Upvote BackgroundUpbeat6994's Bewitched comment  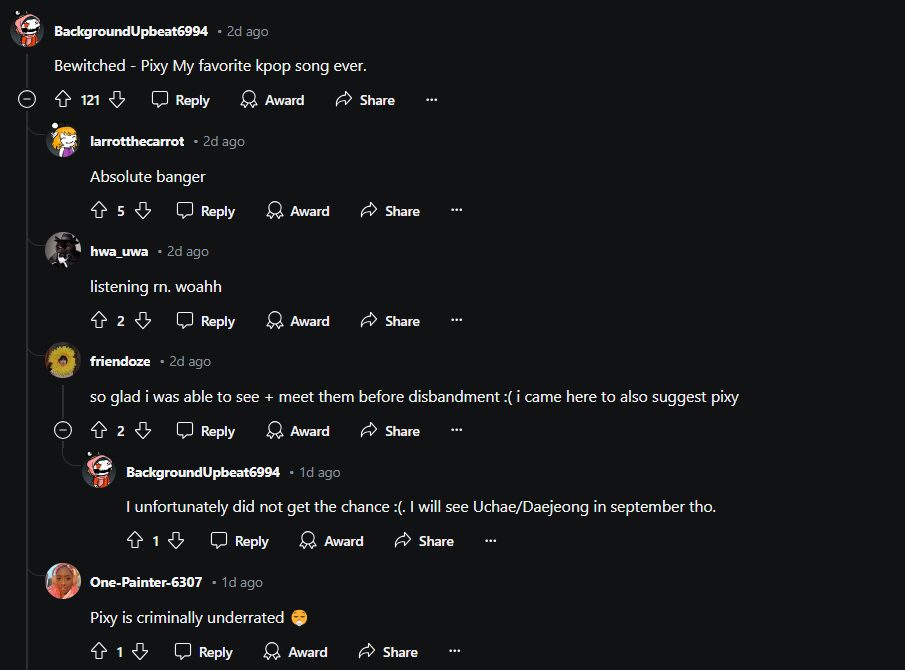coord(63,100)
